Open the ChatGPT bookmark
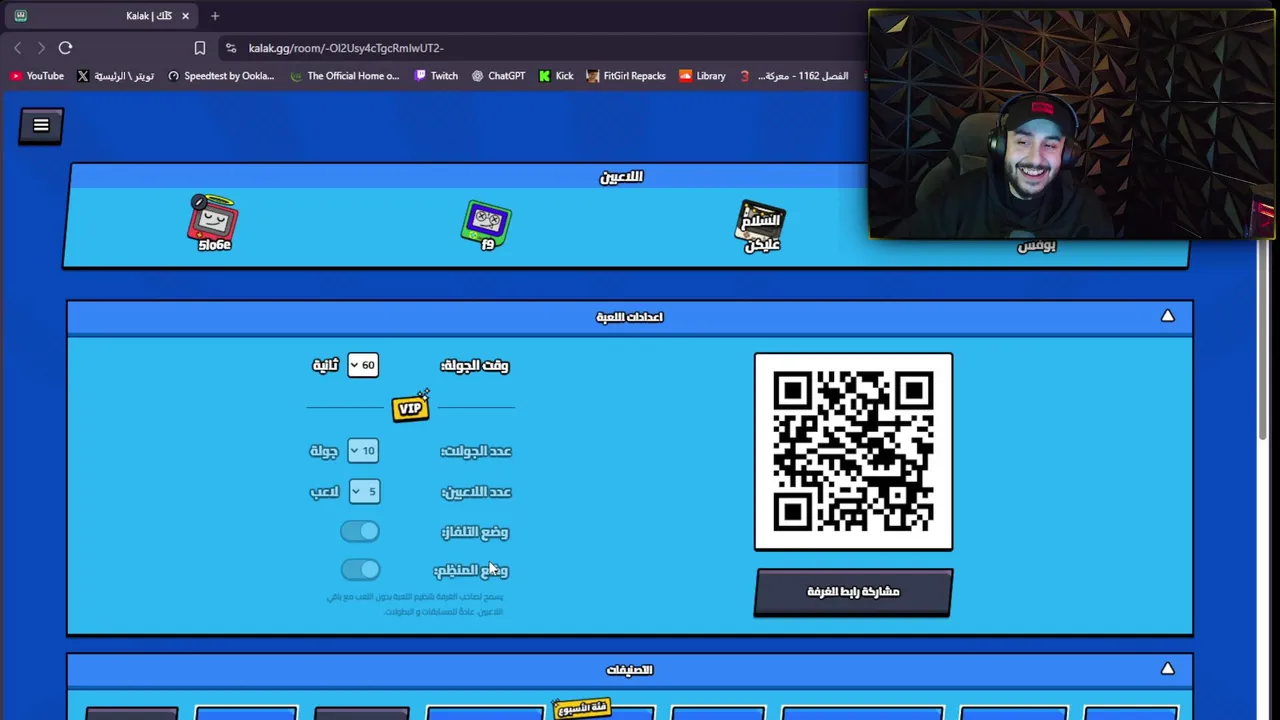 point(498,76)
